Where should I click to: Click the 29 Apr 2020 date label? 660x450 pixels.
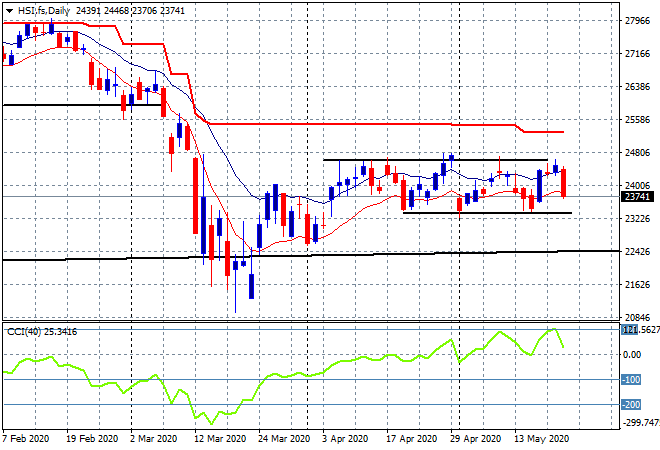click(475, 439)
